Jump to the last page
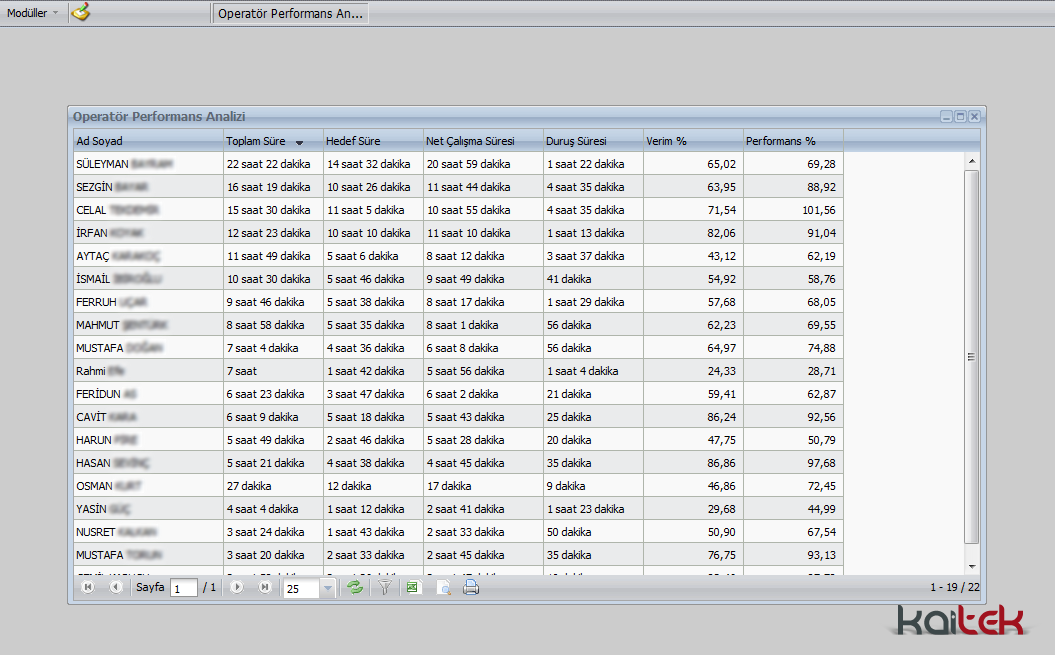 pos(264,588)
